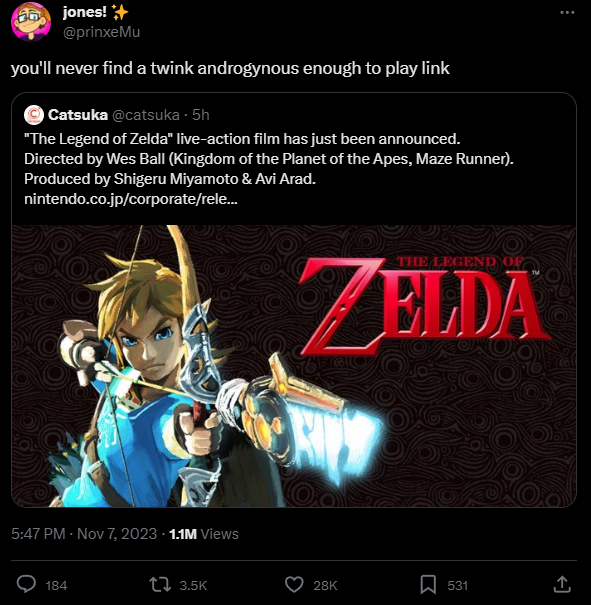Click the 28K likes count
This screenshot has height=605, width=591.
(325, 585)
